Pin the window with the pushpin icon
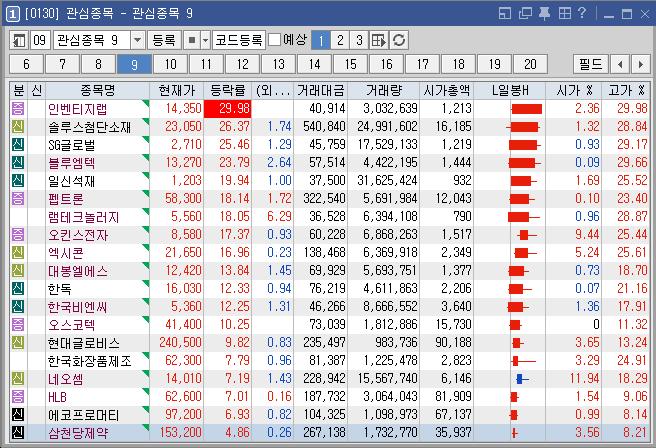Image resolution: width=656 pixels, height=448 pixels. coord(544,13)
